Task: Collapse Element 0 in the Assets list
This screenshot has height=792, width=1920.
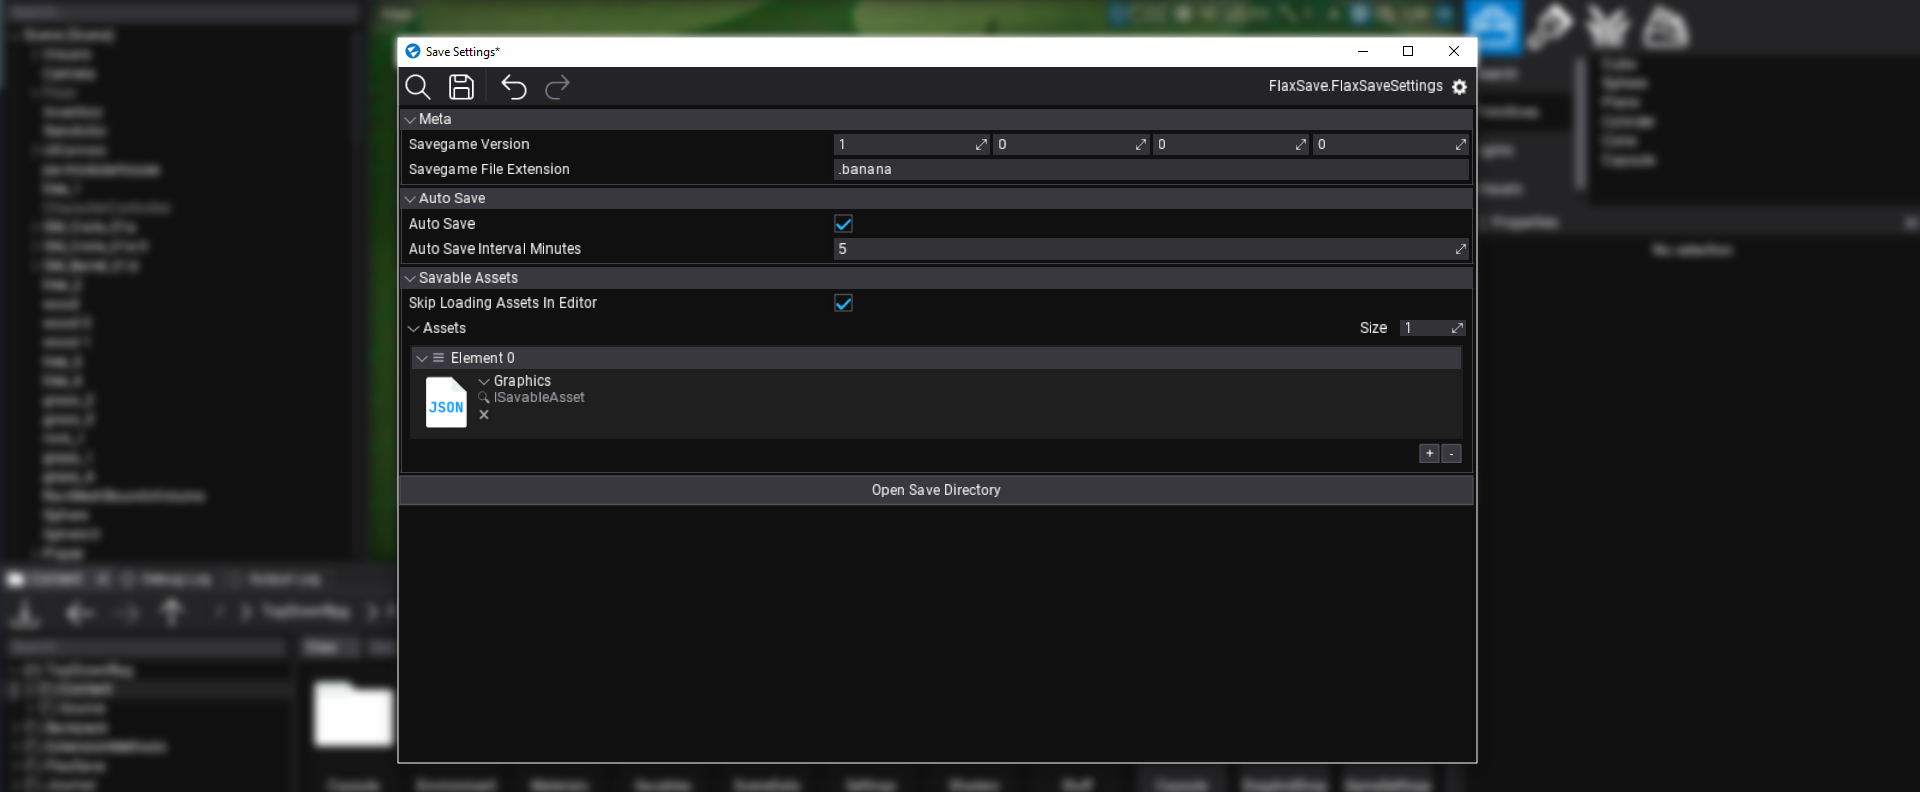Action: coord(422,358)
